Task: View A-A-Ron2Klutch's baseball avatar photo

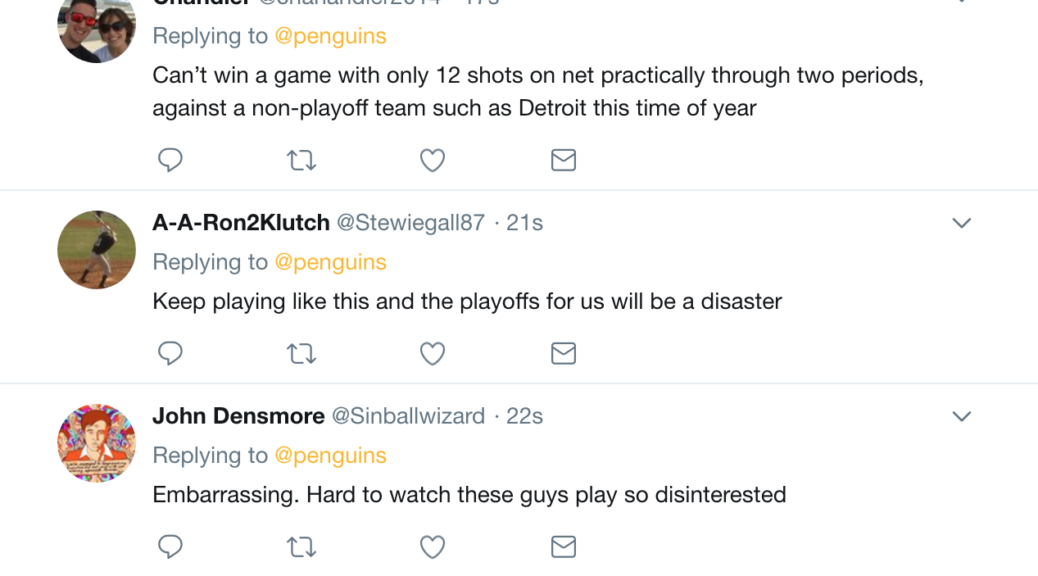Action: 97,250
